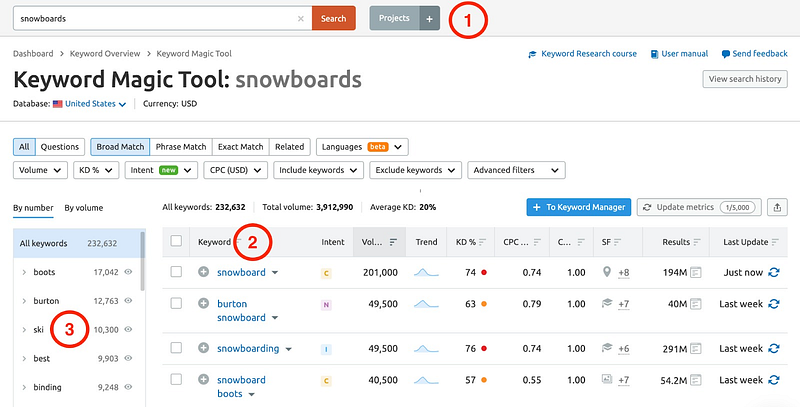This screenshot has height=407, width=800.
Task: Click the export icon beside Update metrics
Action: (778, 207)
